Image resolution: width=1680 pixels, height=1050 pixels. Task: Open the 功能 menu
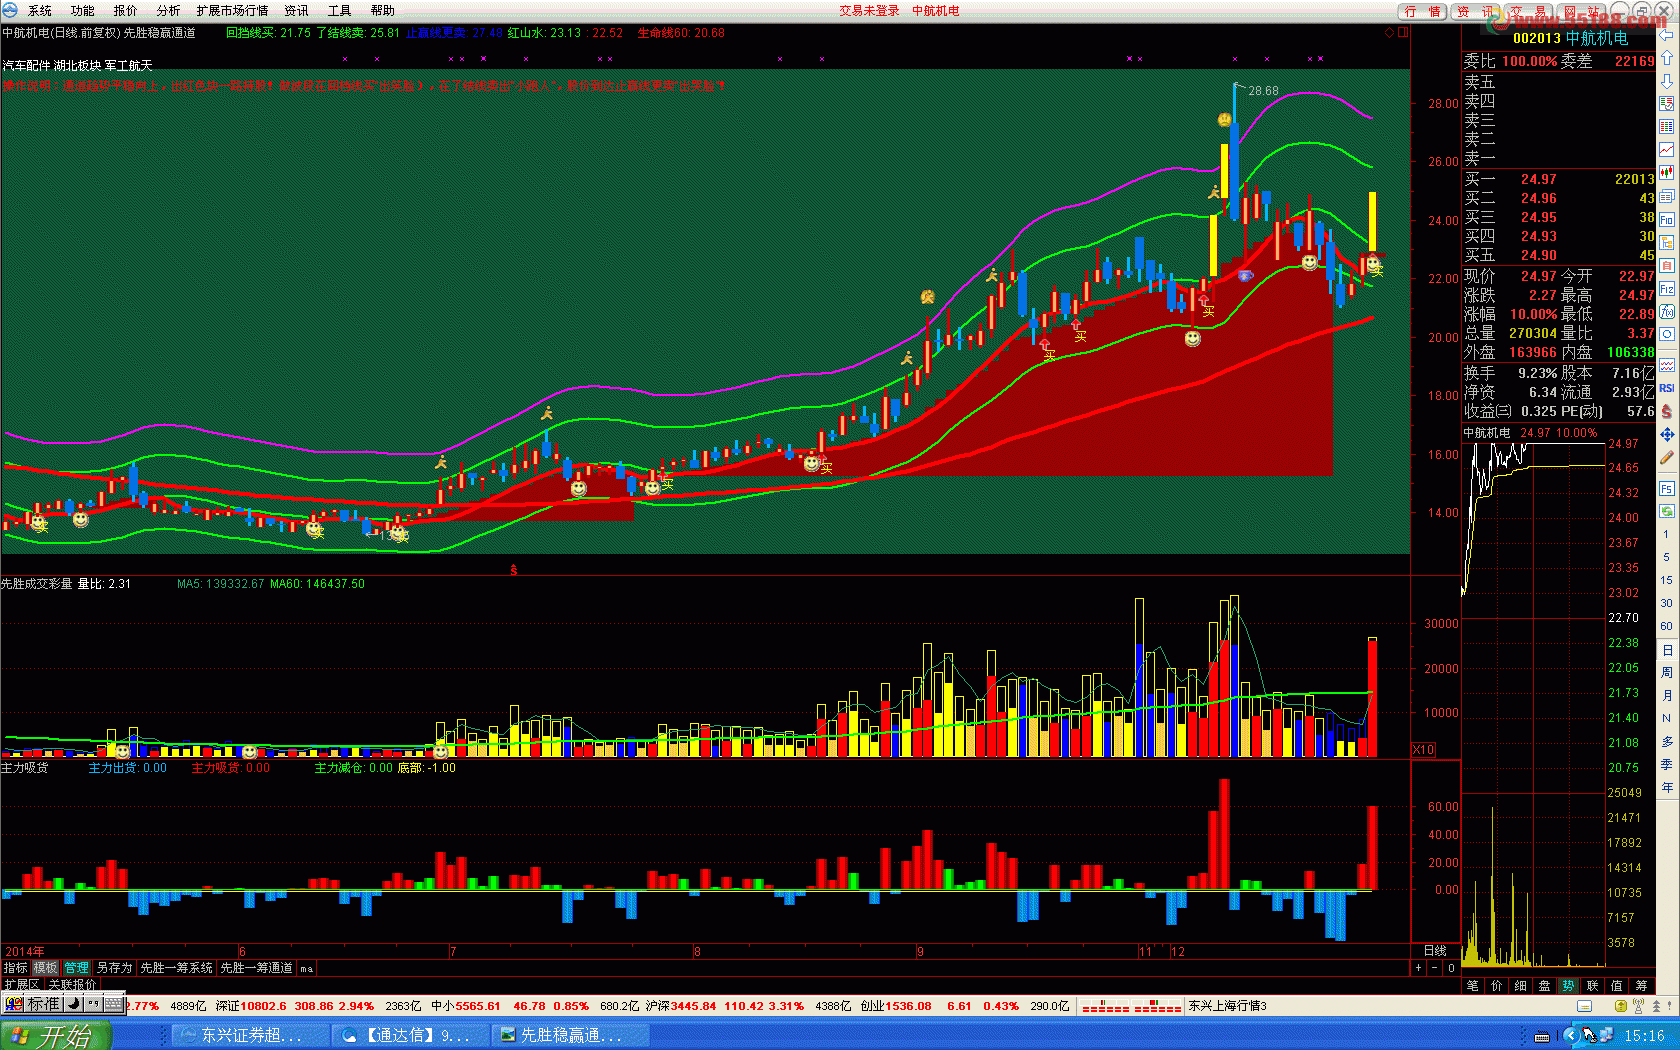point(83,11)
